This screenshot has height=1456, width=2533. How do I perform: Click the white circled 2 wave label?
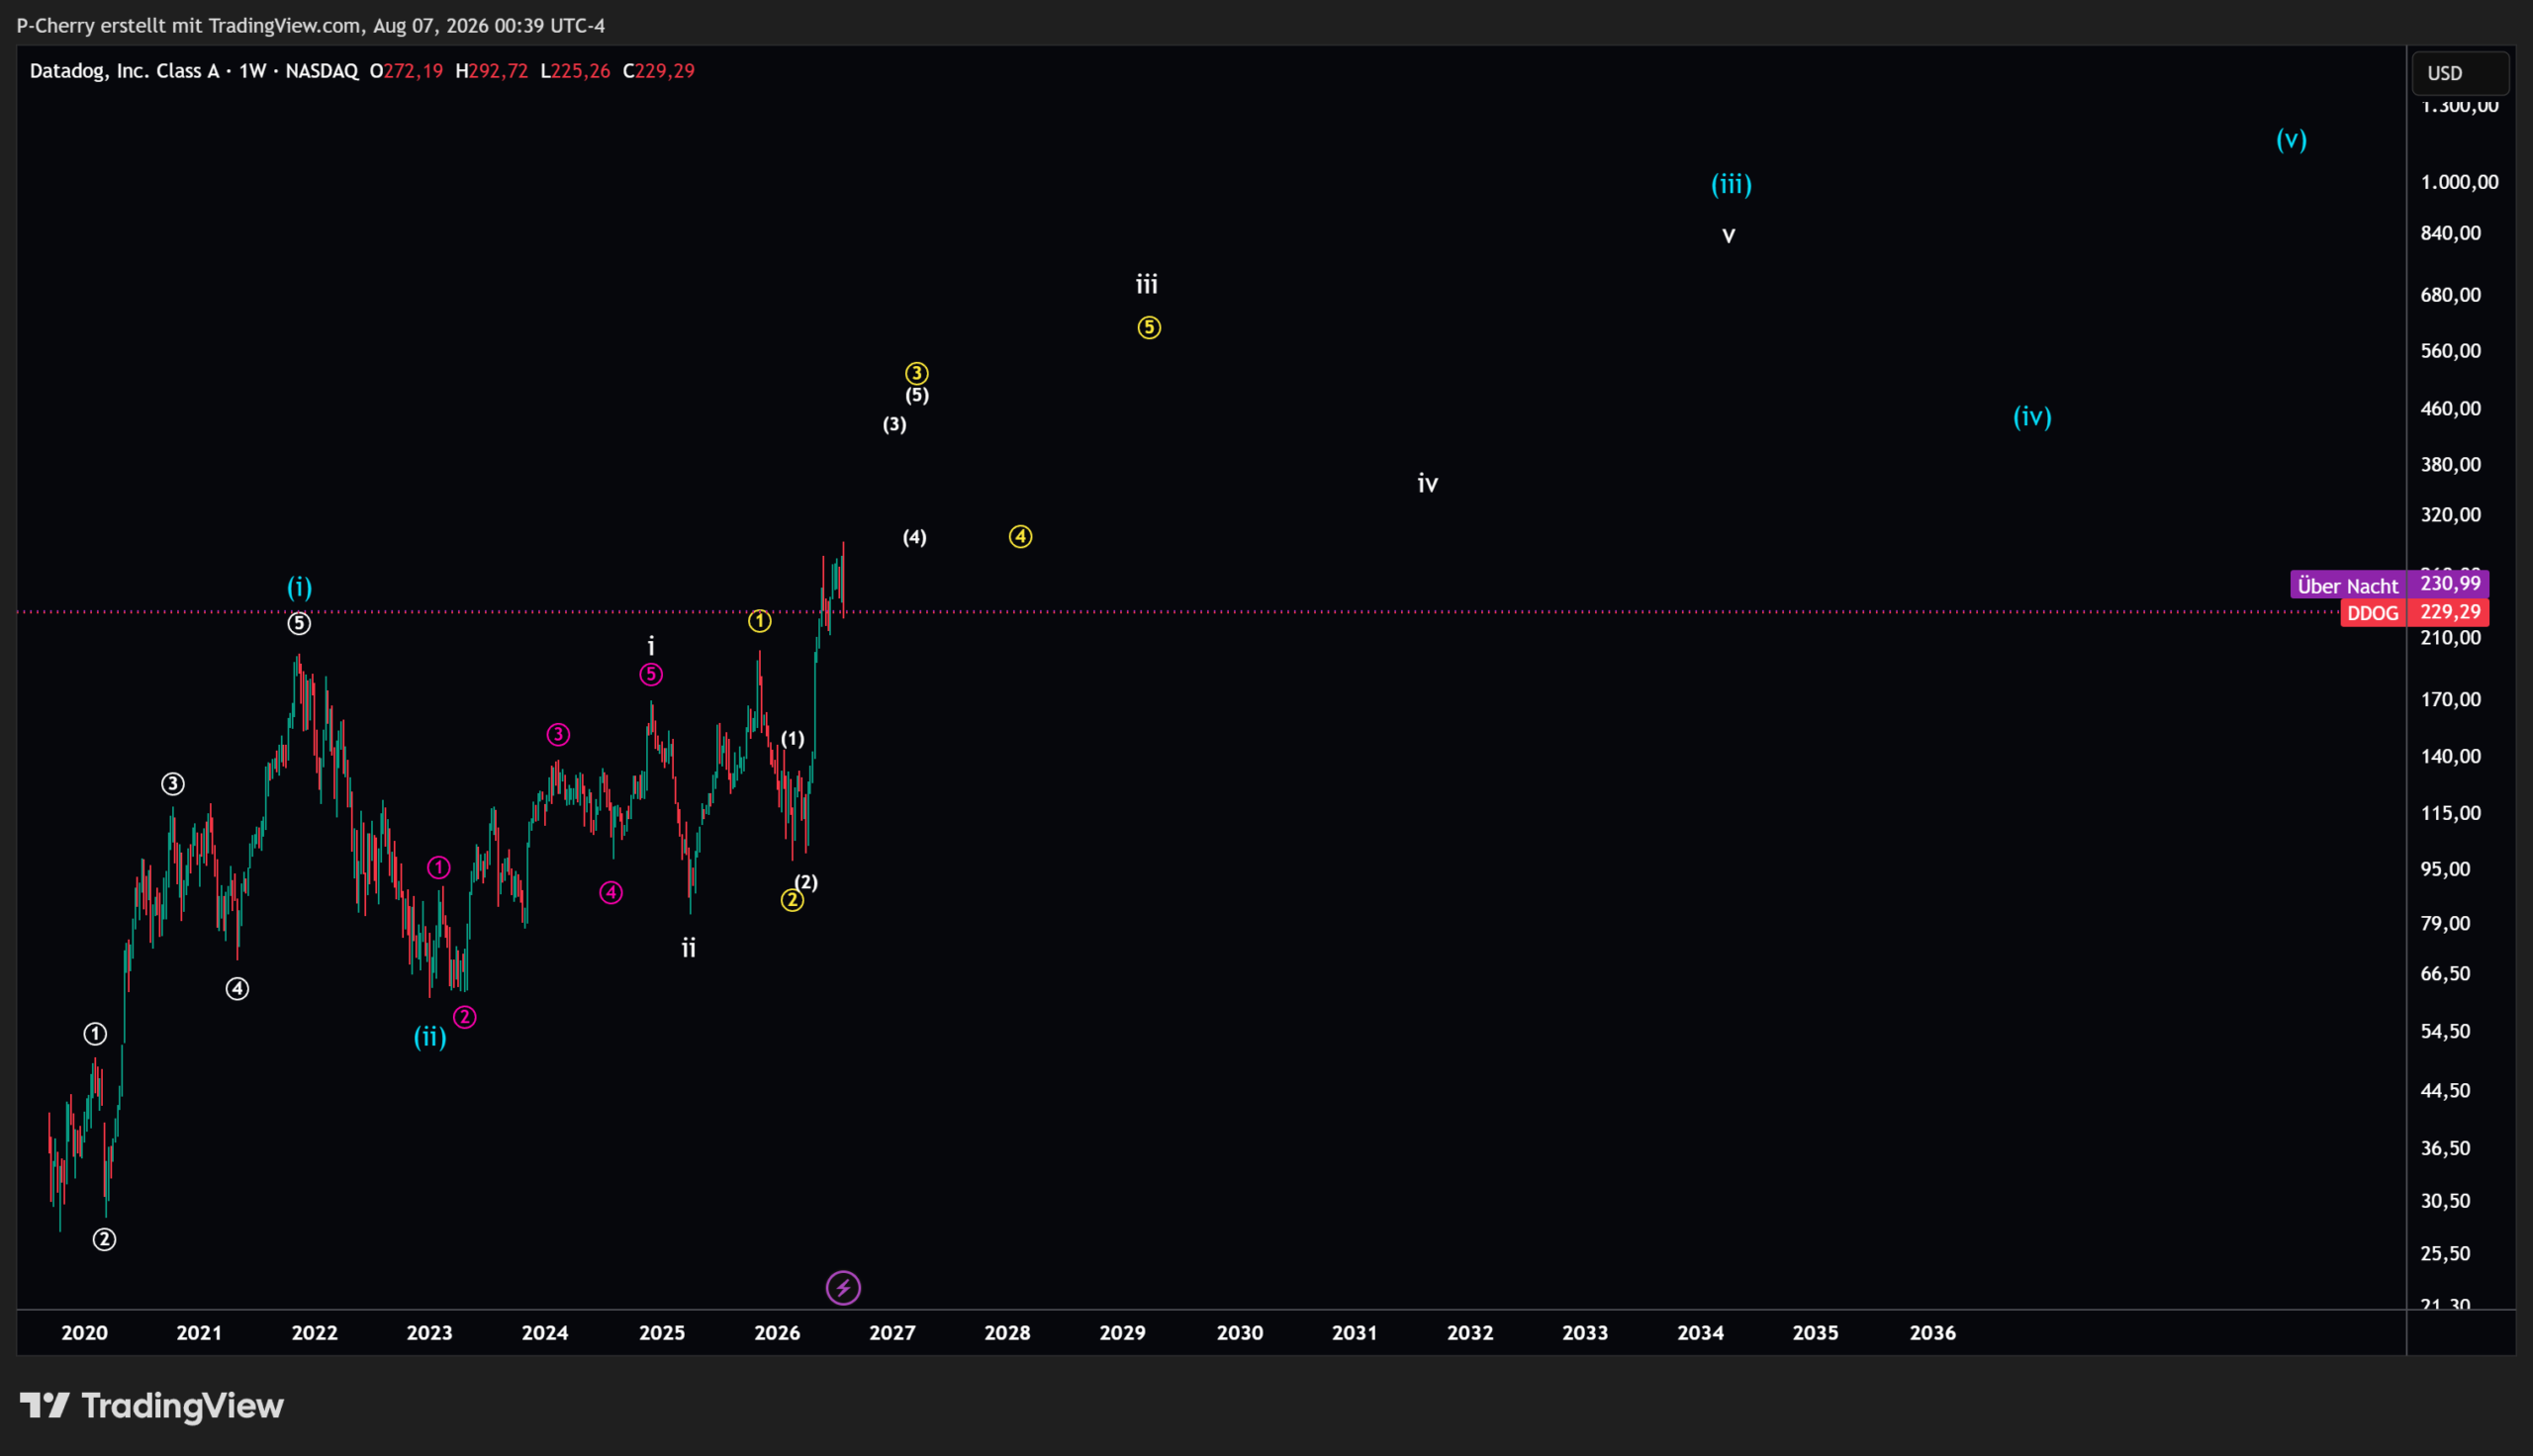coord(104,1240)
